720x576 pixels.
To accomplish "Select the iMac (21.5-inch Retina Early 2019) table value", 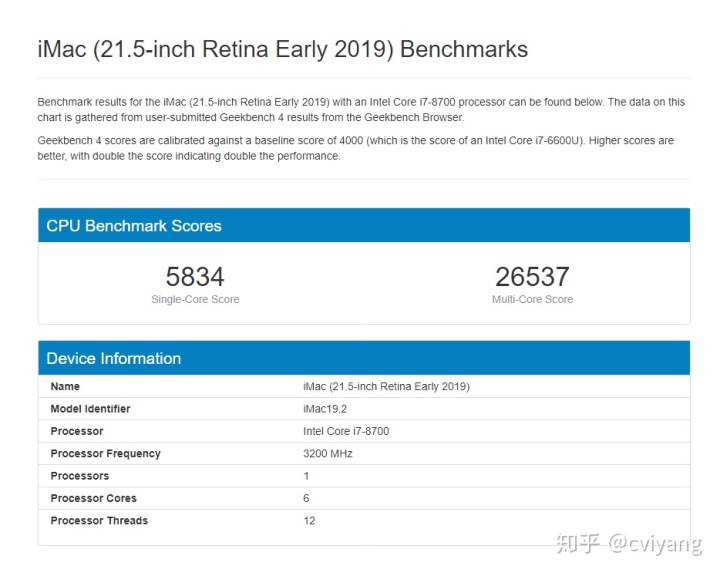I will pos(386,386).
